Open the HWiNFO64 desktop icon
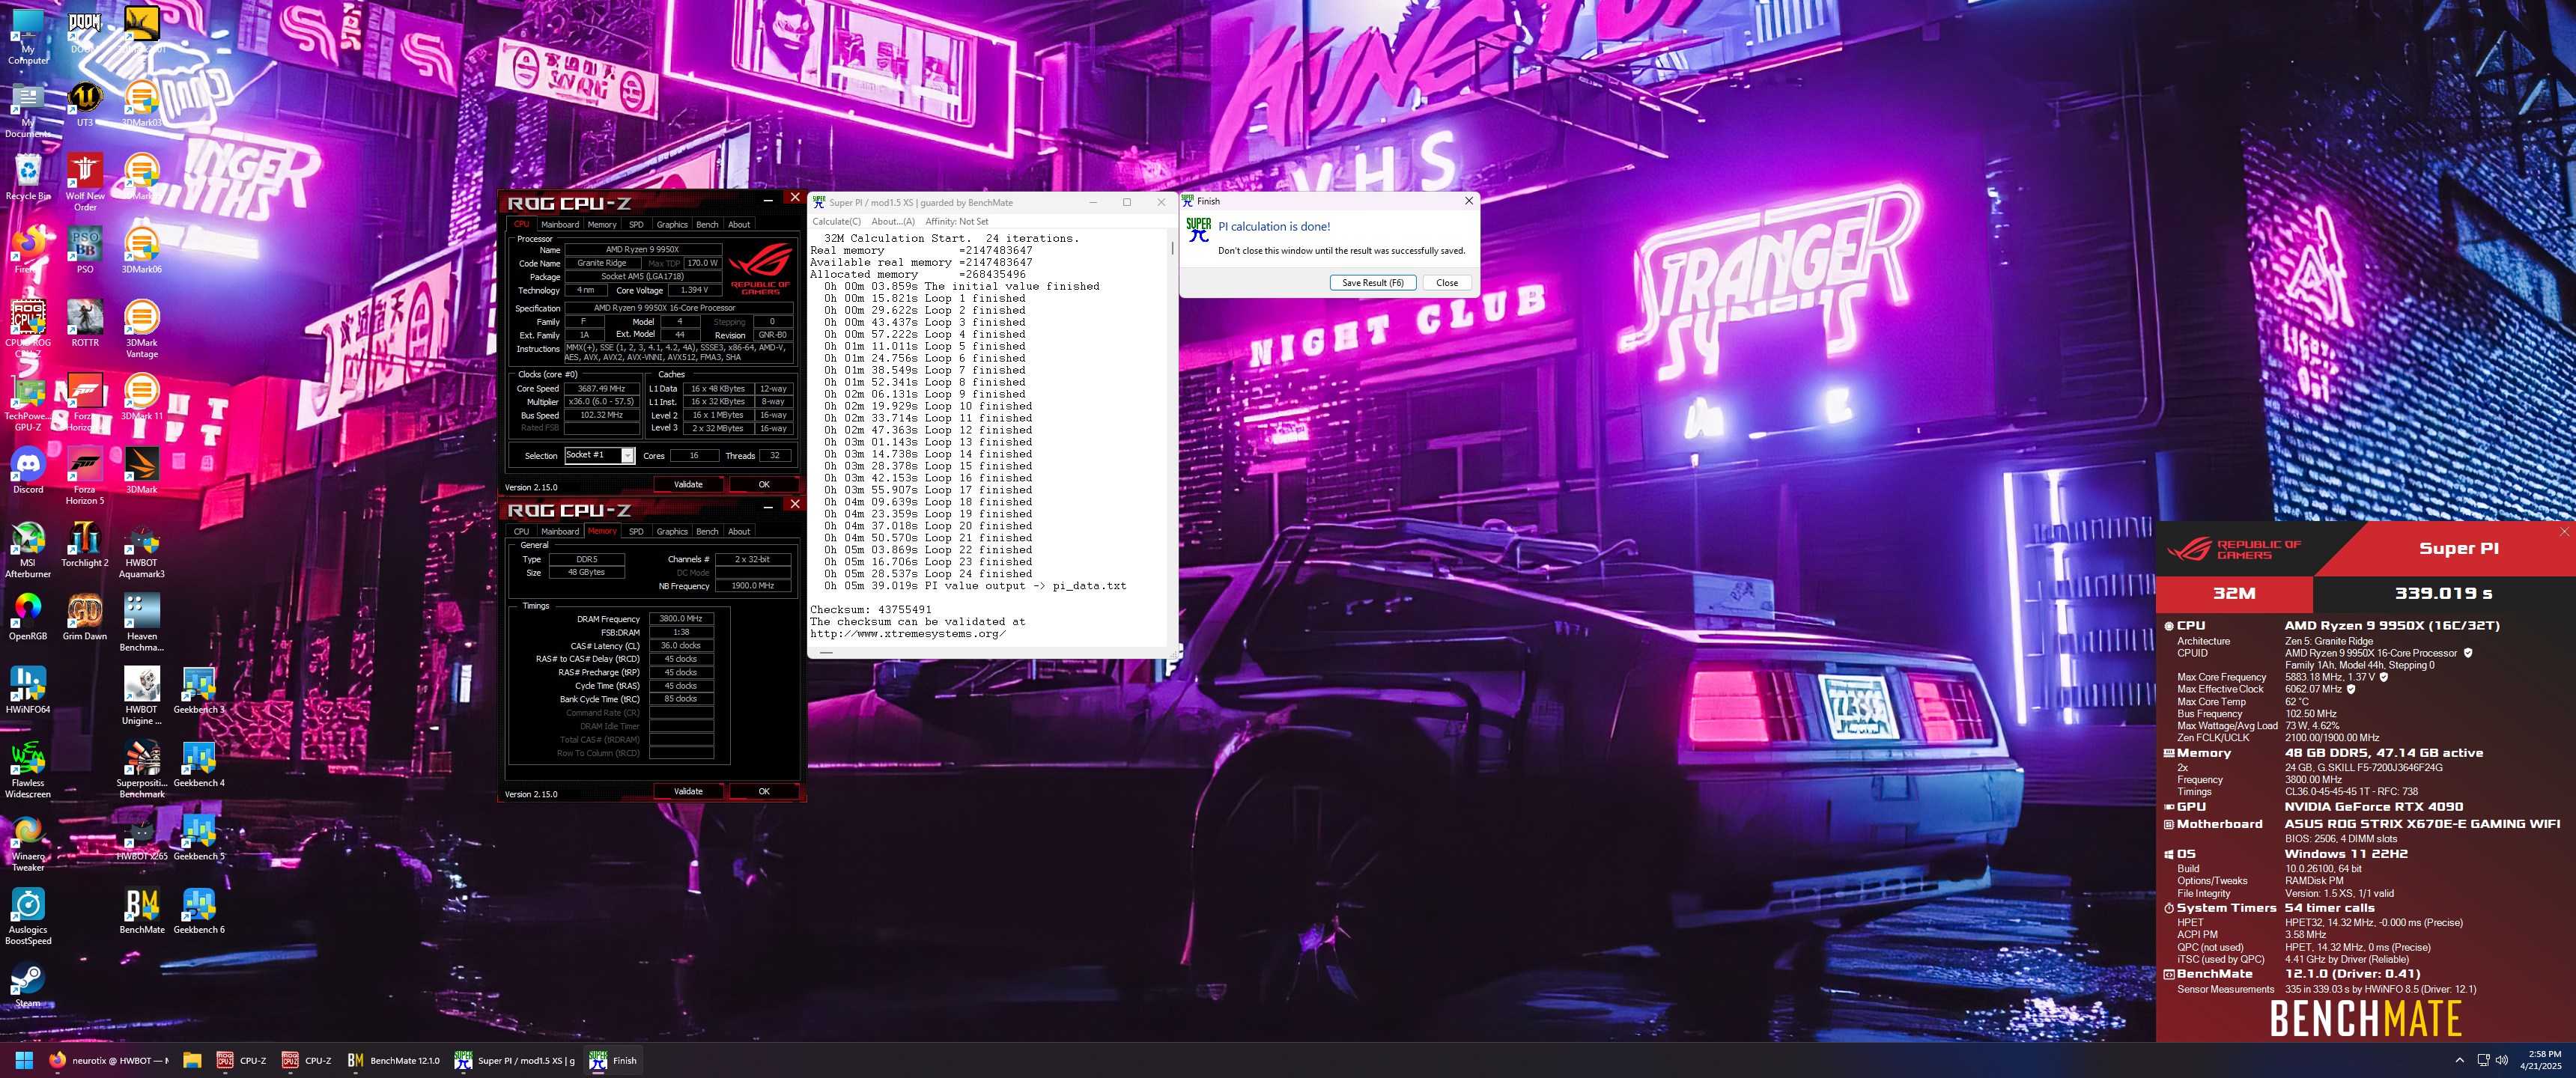This screenshot has height=1078, width=2576. click(x=28, y=690)
